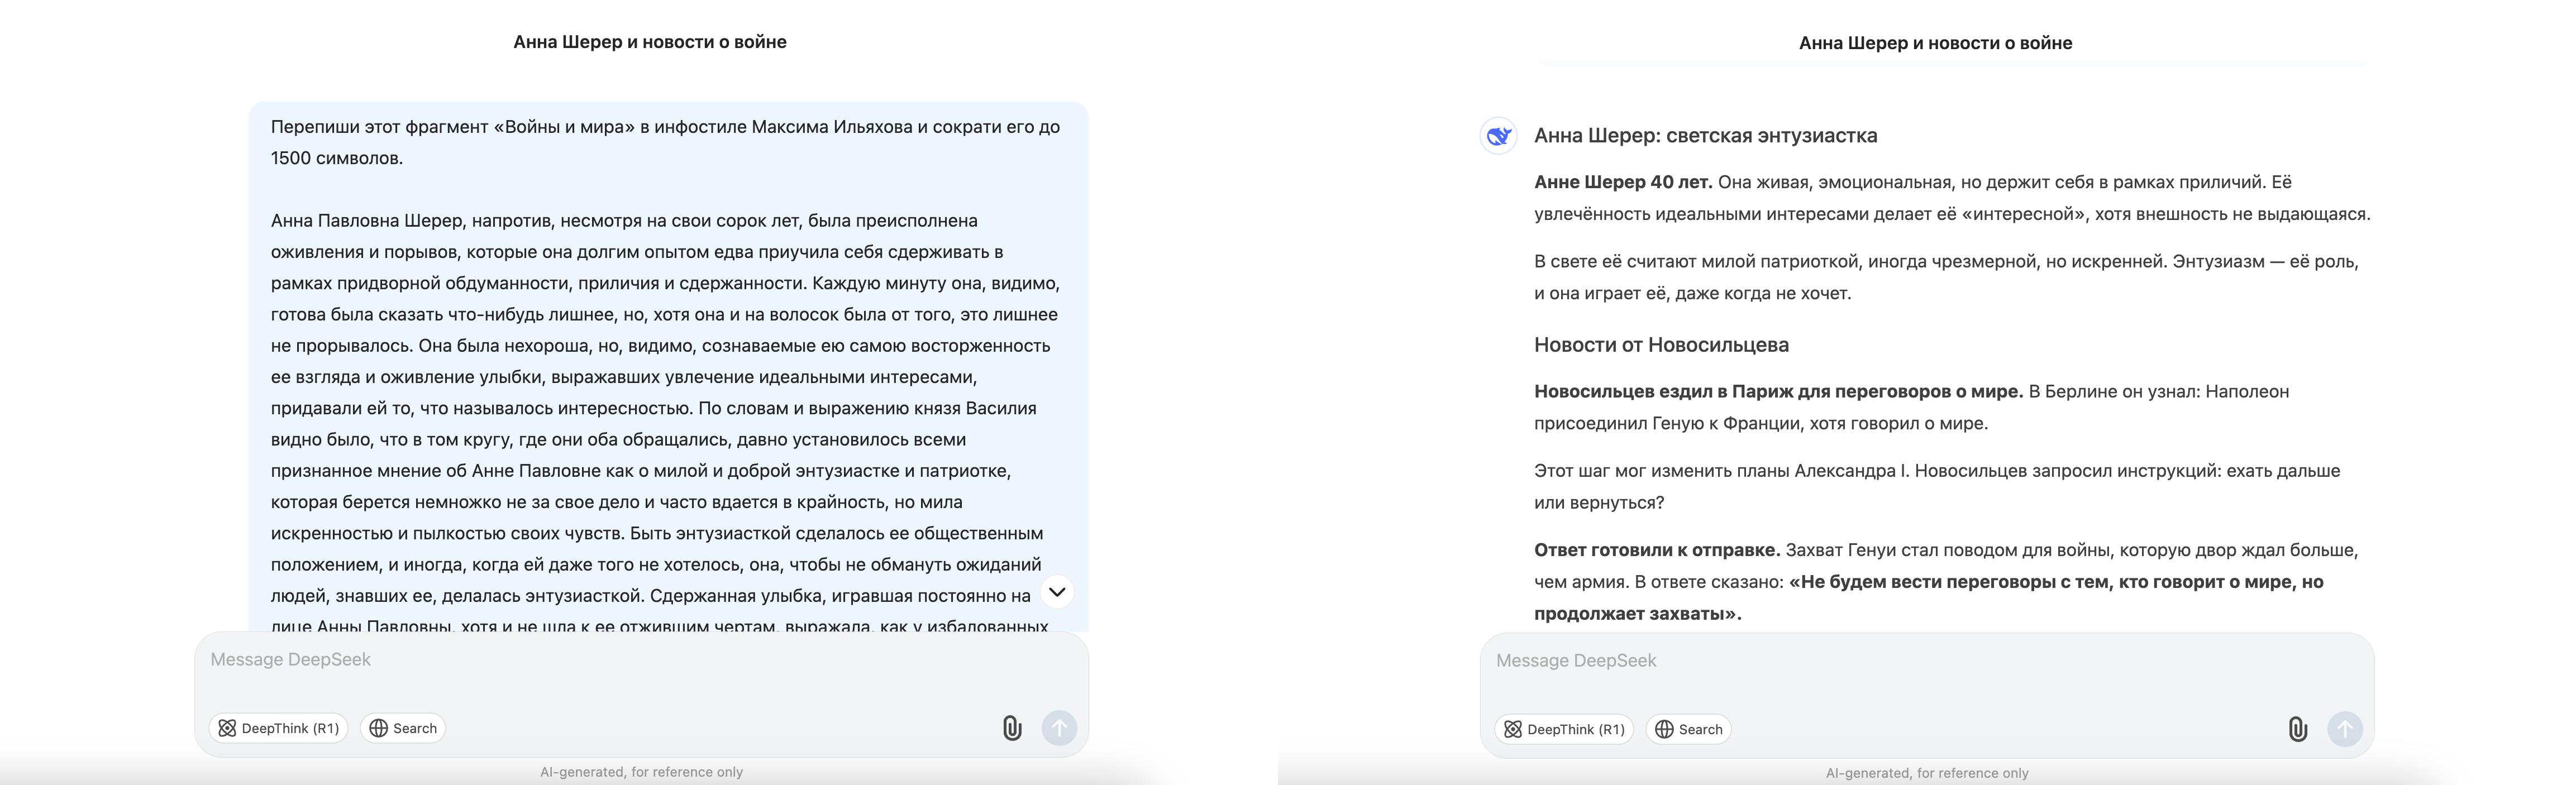
Task: Click 'AI-generated, for reference only' in right window
Action: click(x=1927, y=773)
